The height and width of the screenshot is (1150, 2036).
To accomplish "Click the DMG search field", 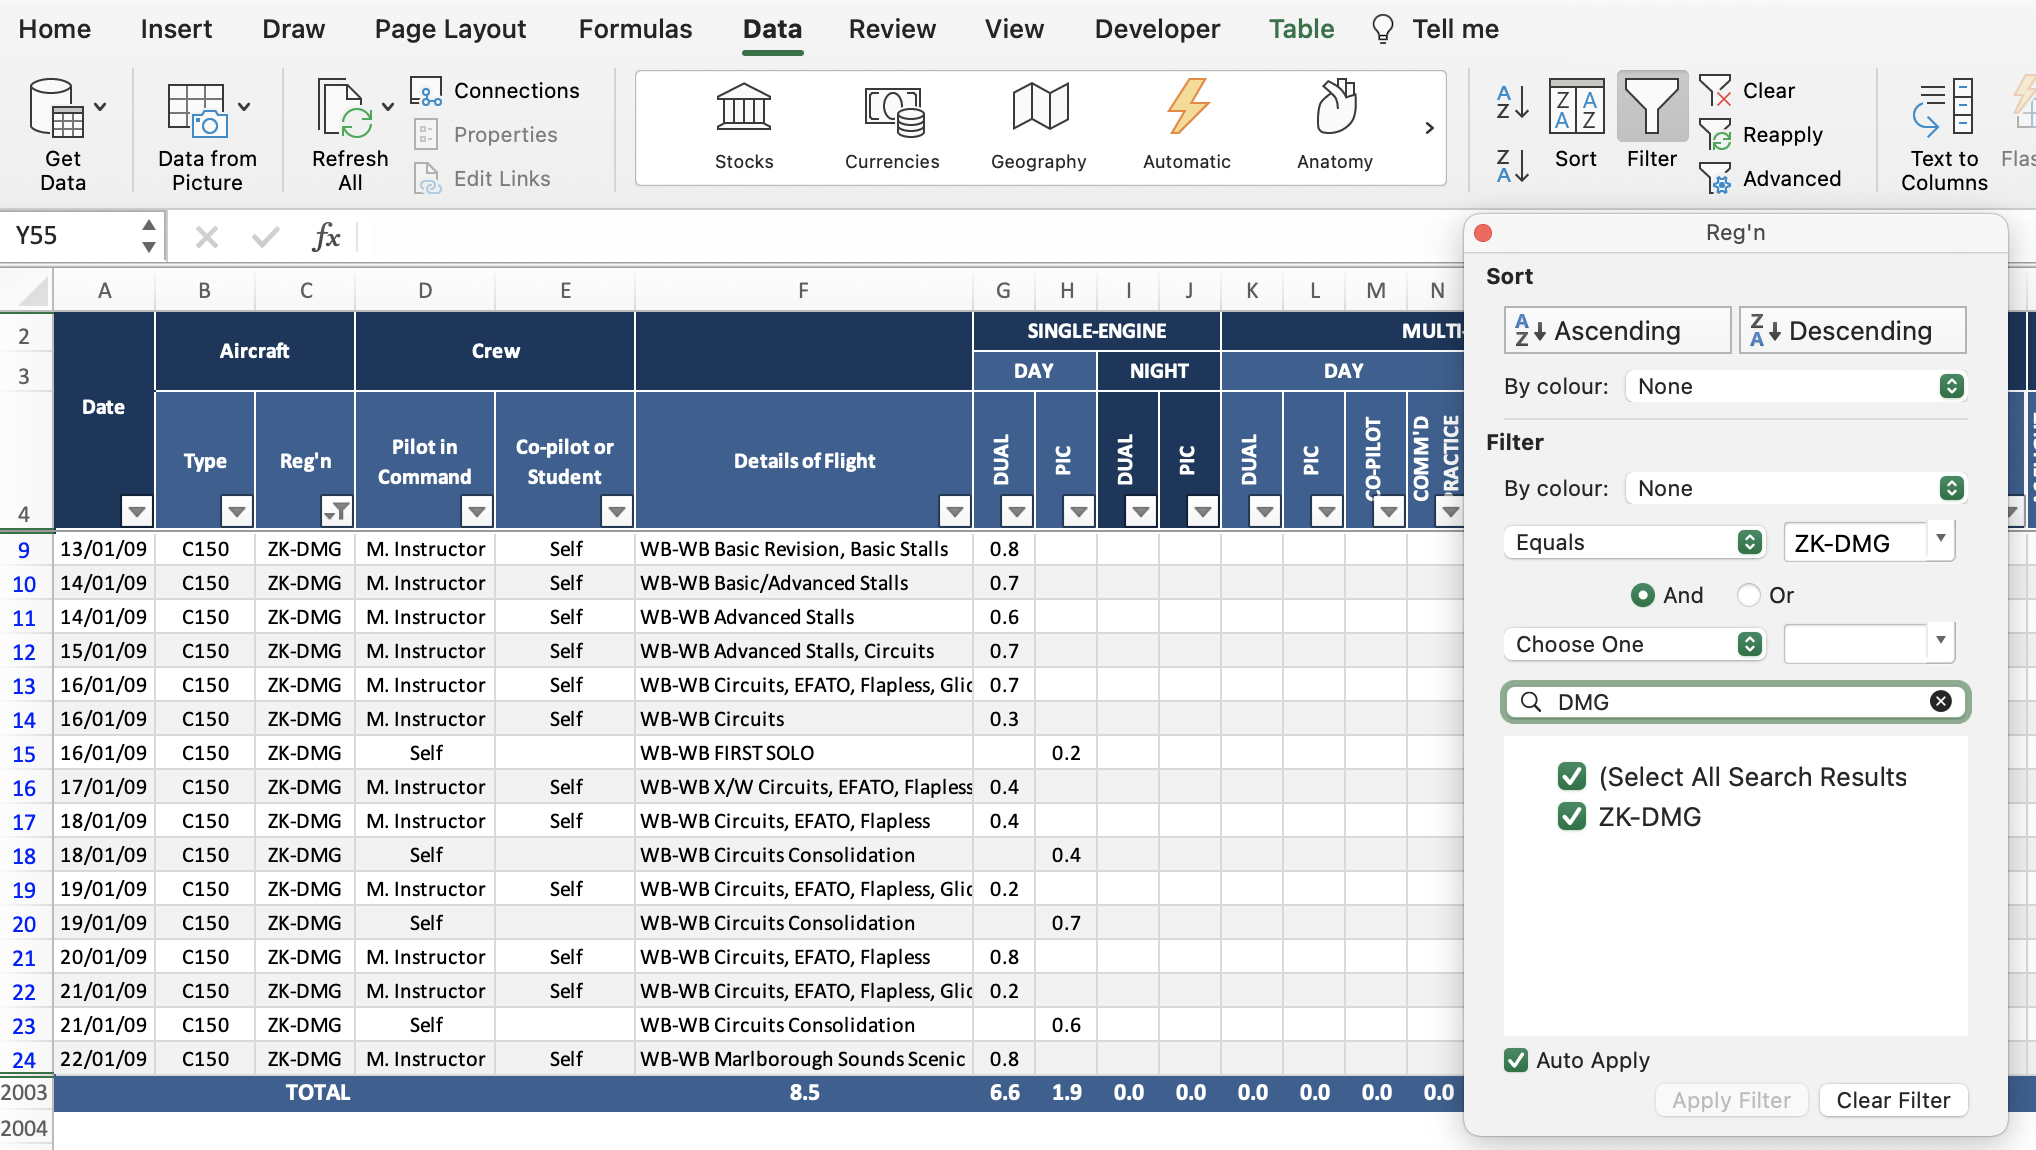I will (1735, 701).
